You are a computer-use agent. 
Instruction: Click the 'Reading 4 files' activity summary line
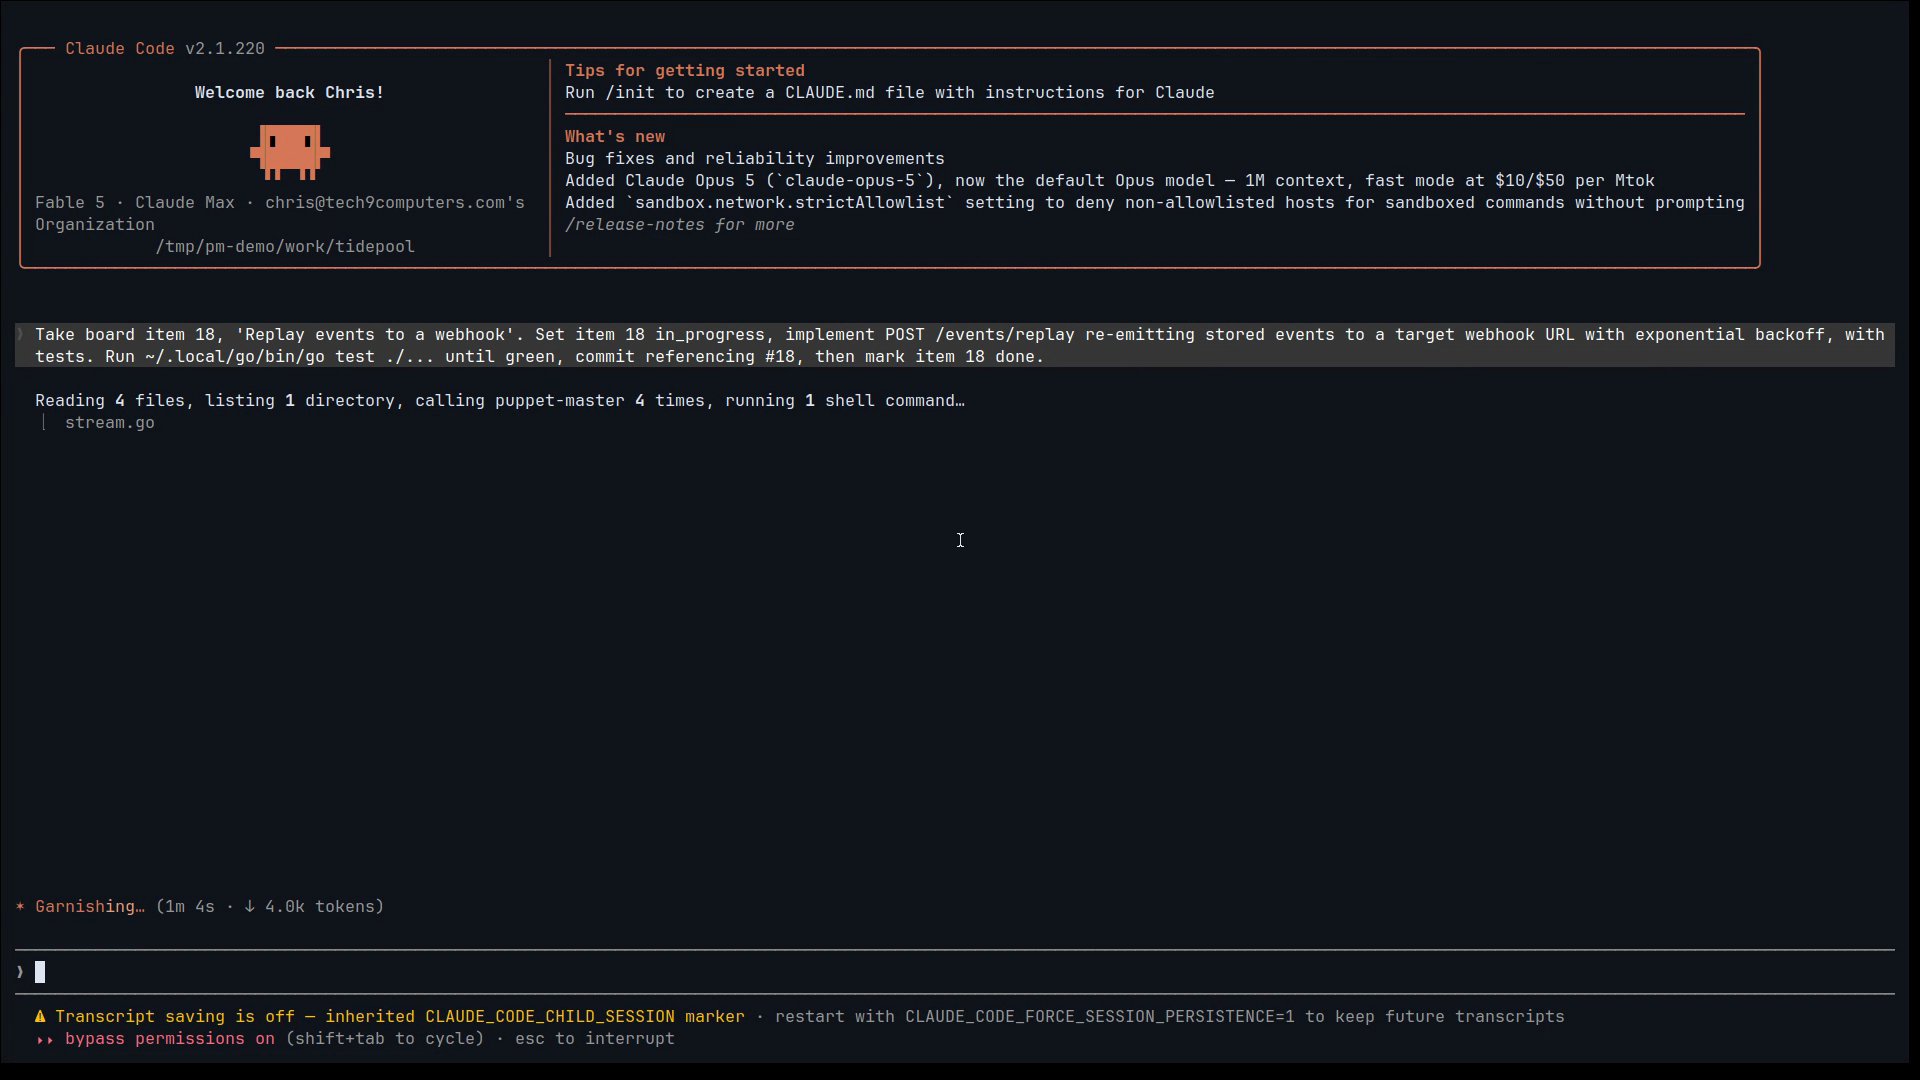(500, 401)
